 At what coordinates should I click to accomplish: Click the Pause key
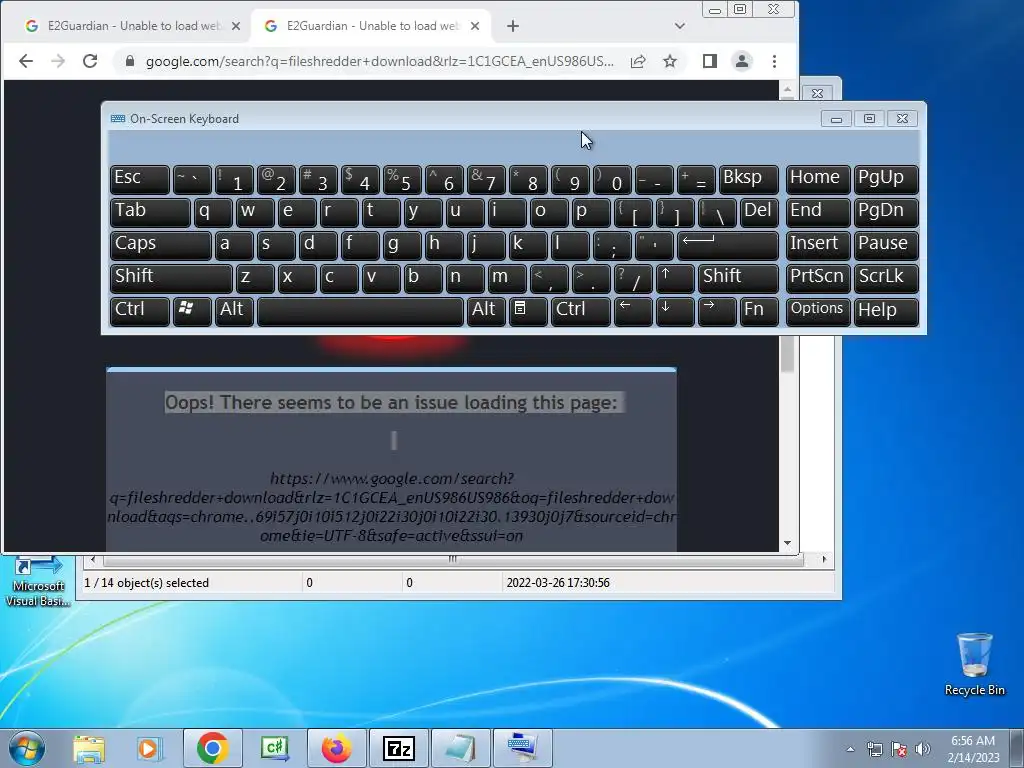886,245
